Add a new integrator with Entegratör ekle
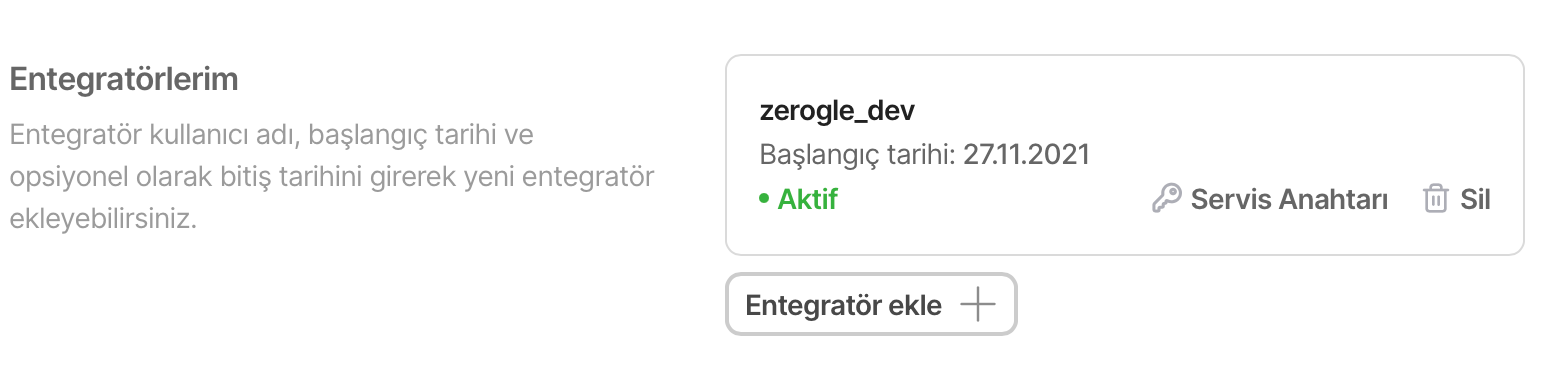The height and width of the screenshot is (390, 1550). 871,304
